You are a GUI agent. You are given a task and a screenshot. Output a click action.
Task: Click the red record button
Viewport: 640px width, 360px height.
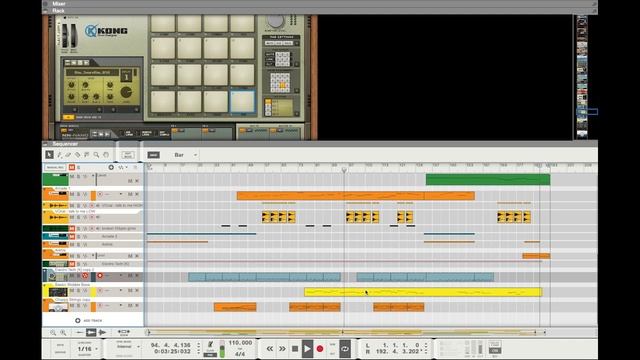tap(320, 349)
